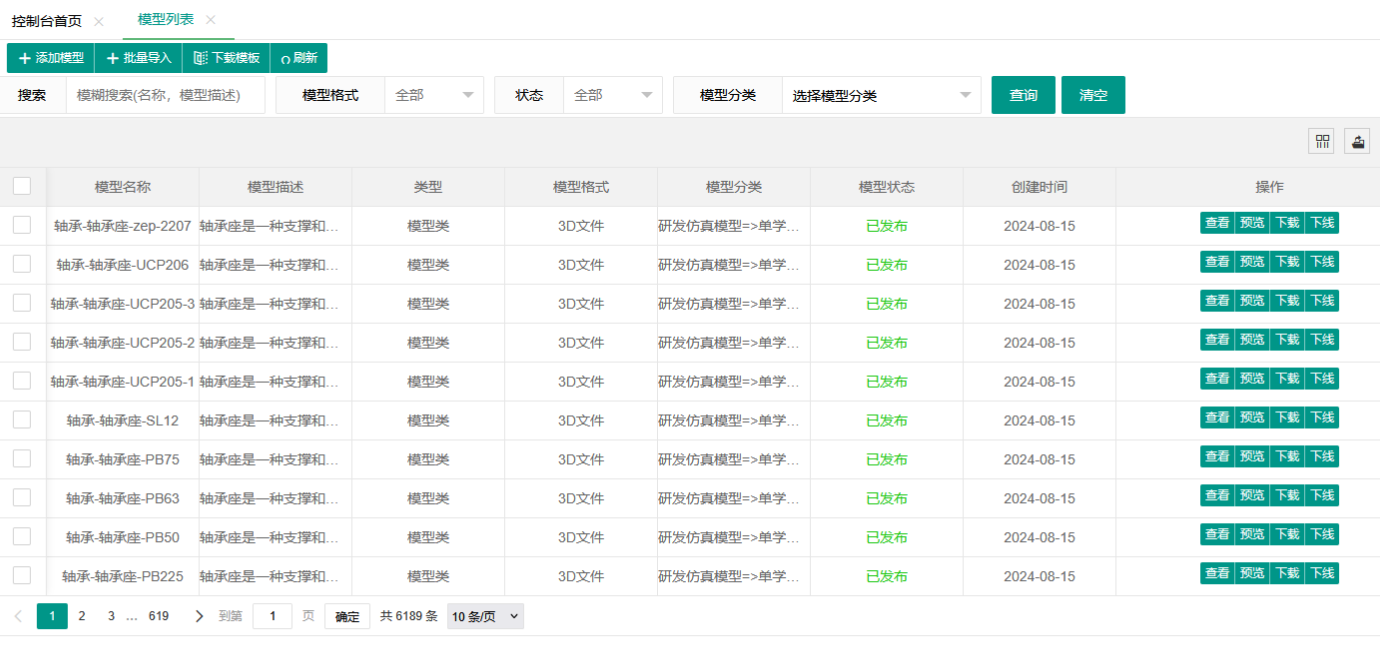The image size is (1380, 651).
Task: Change the 10 条/页 page size selector
Action: click(485, 616)
